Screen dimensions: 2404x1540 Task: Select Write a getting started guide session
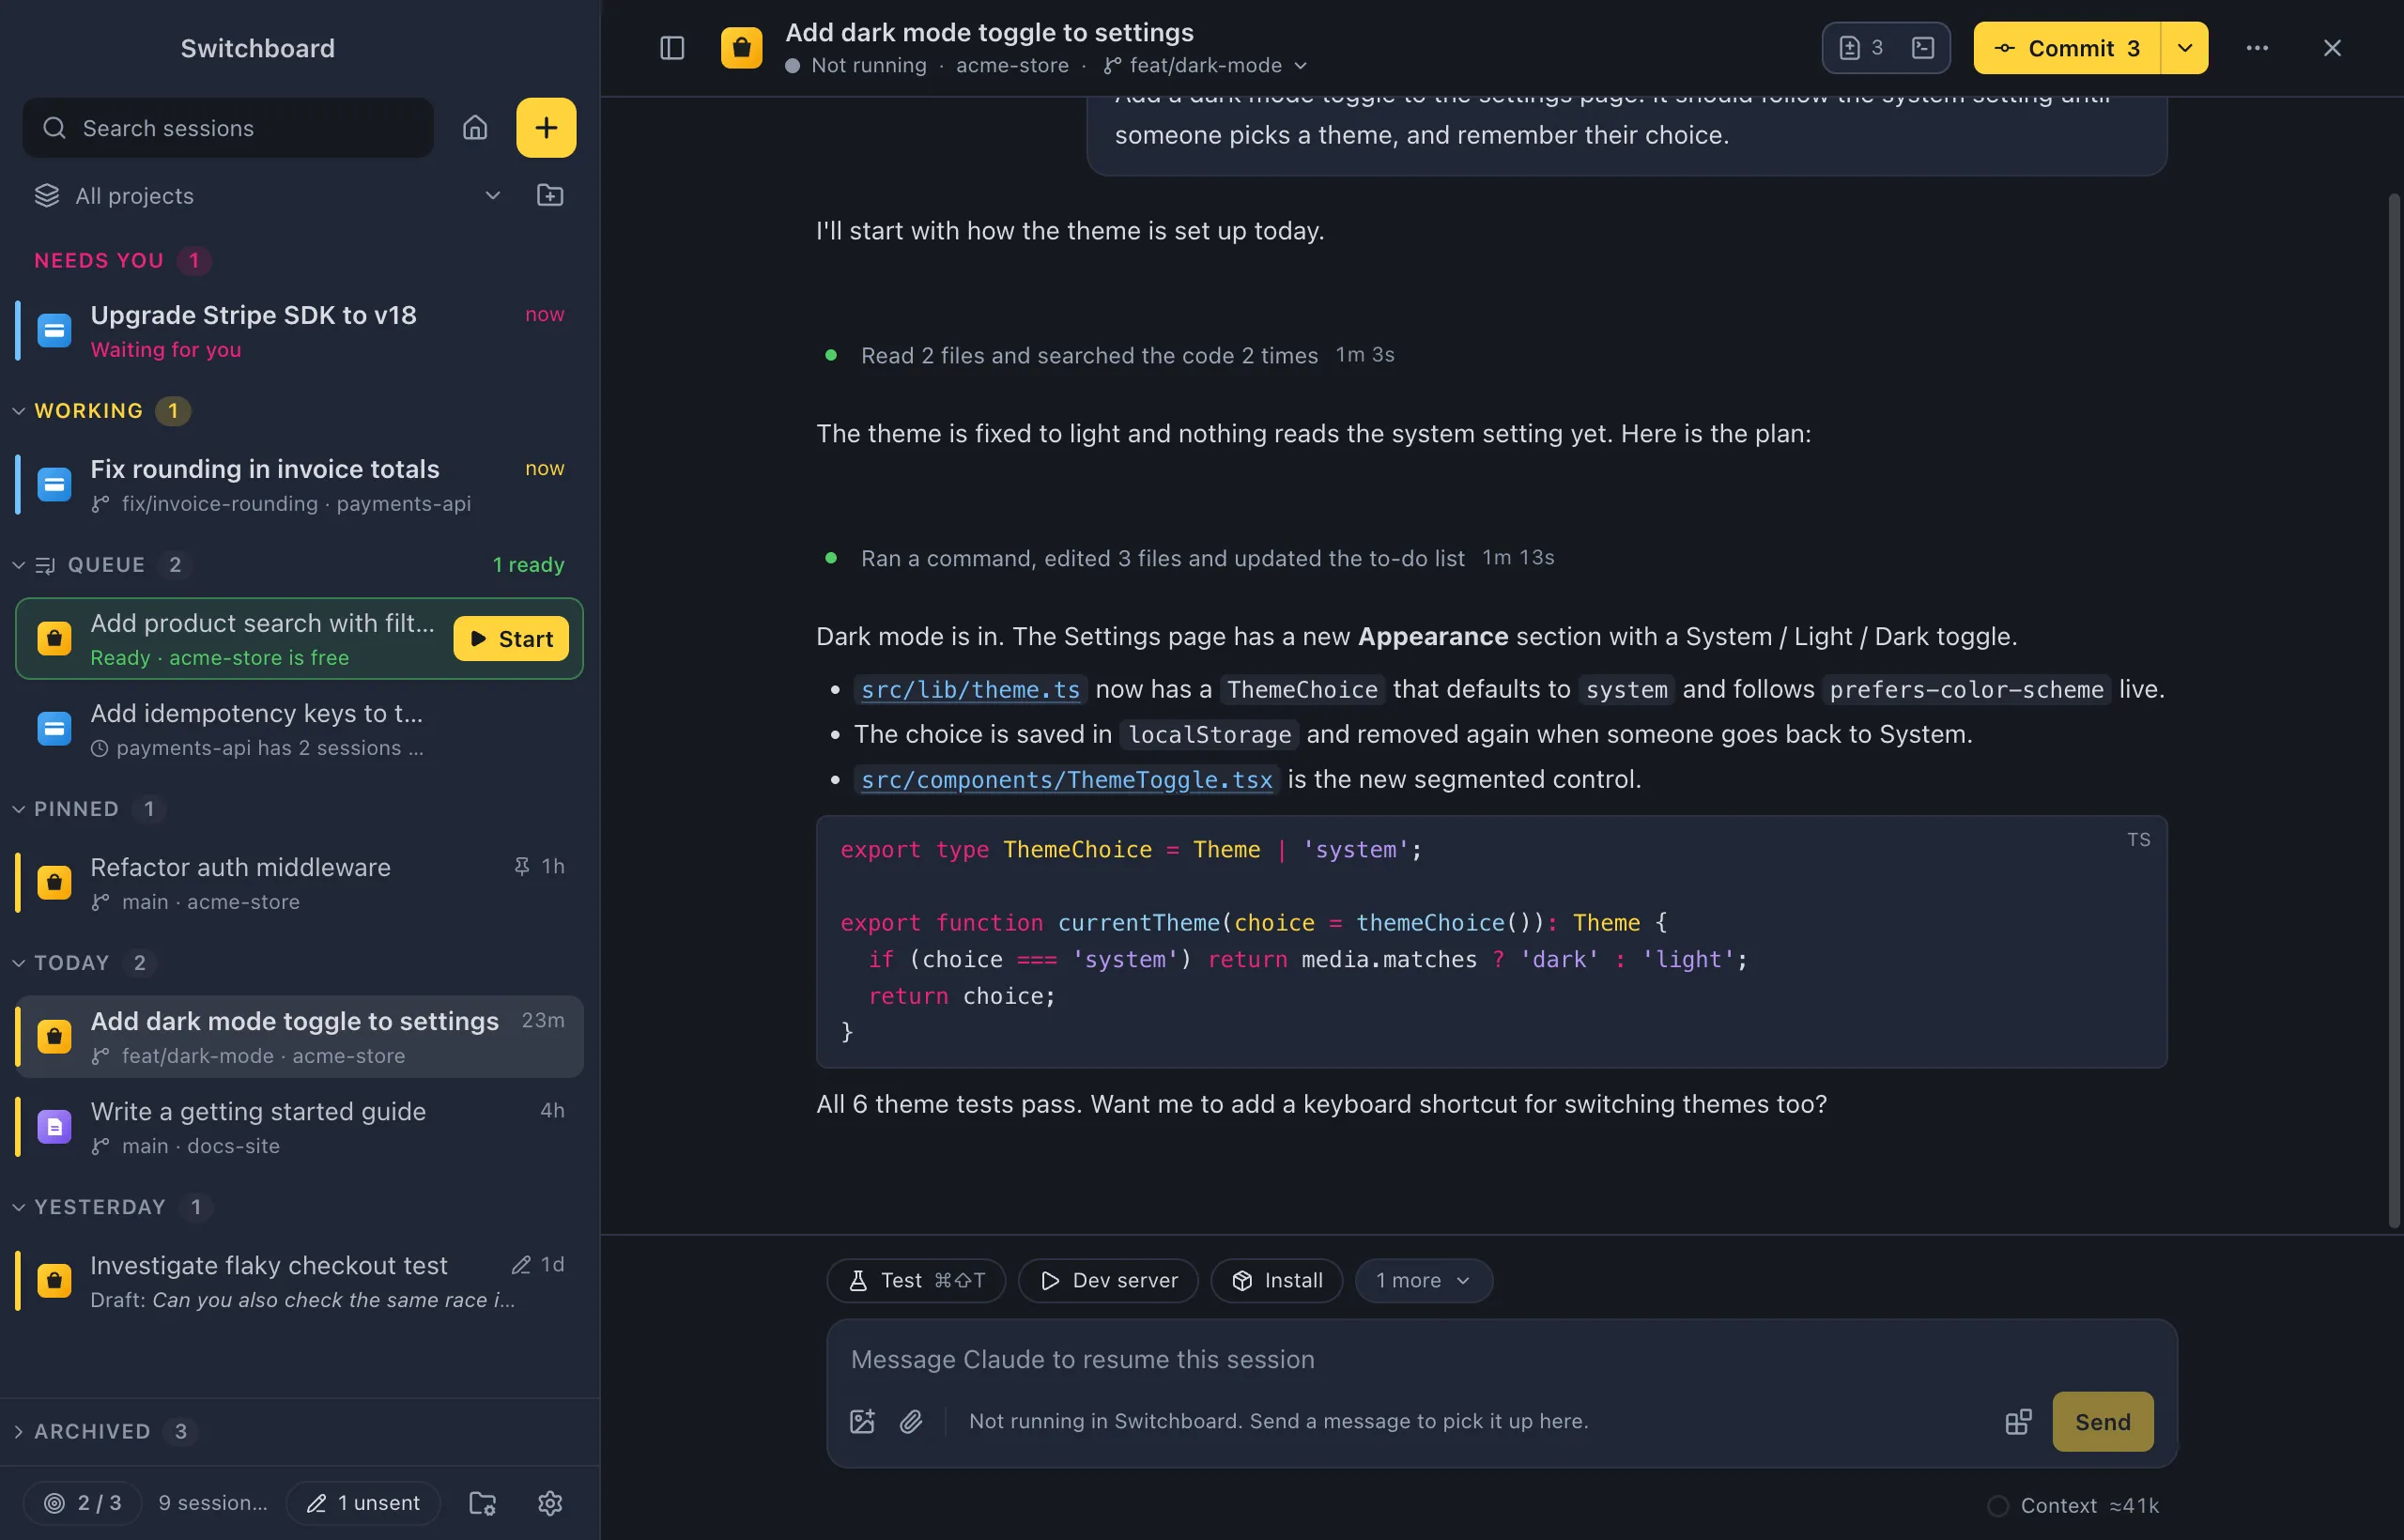click(x=299, y=1127)
